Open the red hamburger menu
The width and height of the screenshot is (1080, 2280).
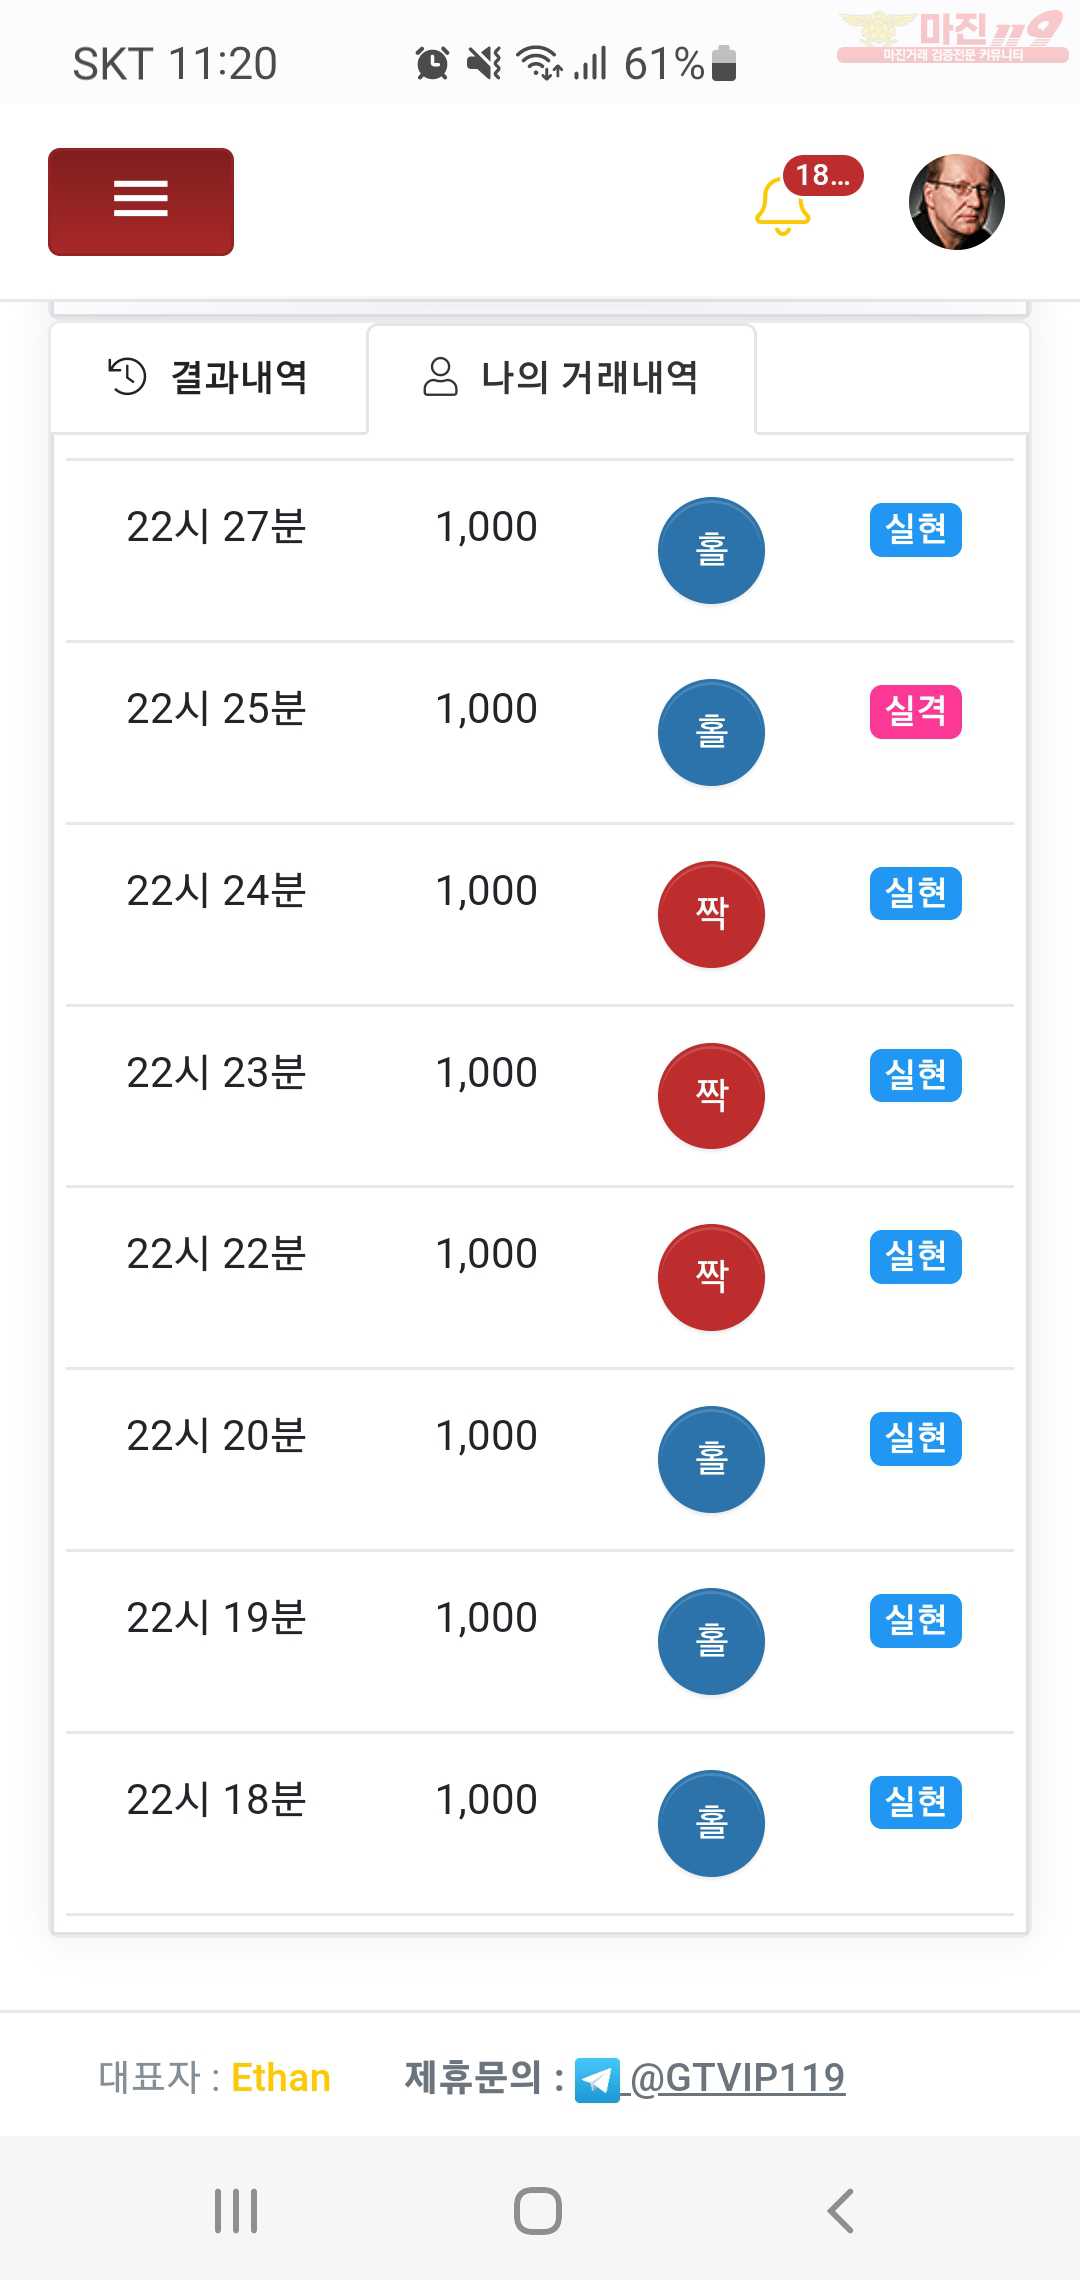141,202
